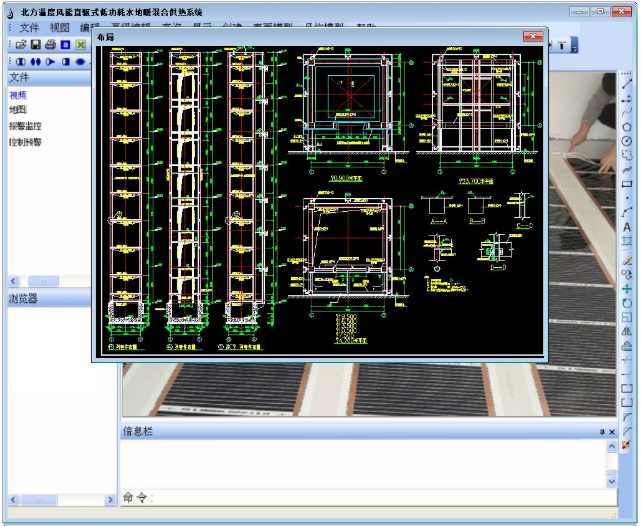This screenshot has width=641, height=526.
Task: Select the Line drawing tool
Action: (x=627, y=85)
